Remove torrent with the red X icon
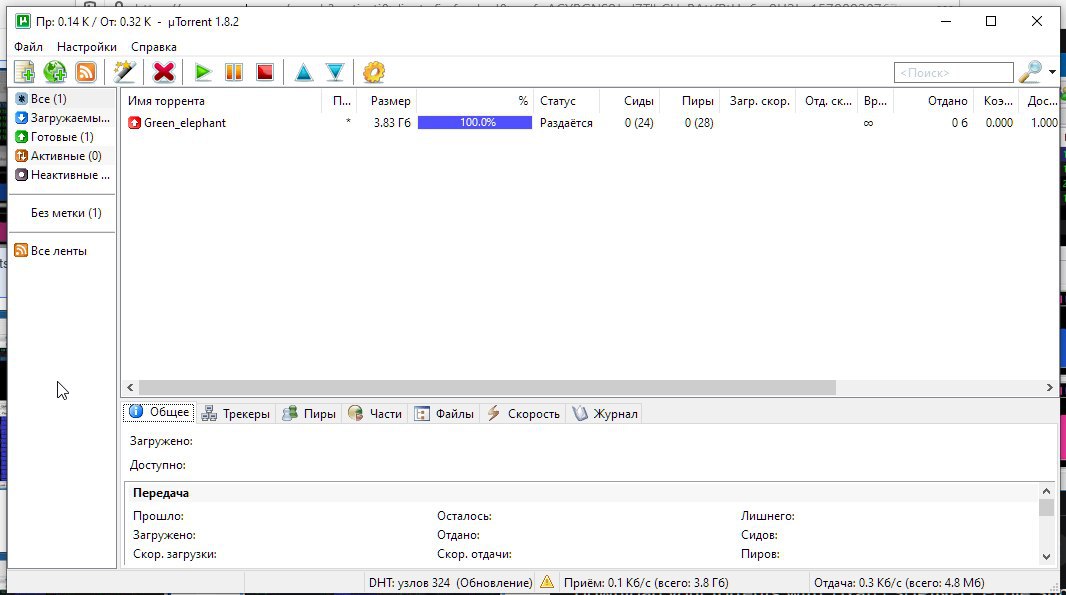 pos(164,72)
